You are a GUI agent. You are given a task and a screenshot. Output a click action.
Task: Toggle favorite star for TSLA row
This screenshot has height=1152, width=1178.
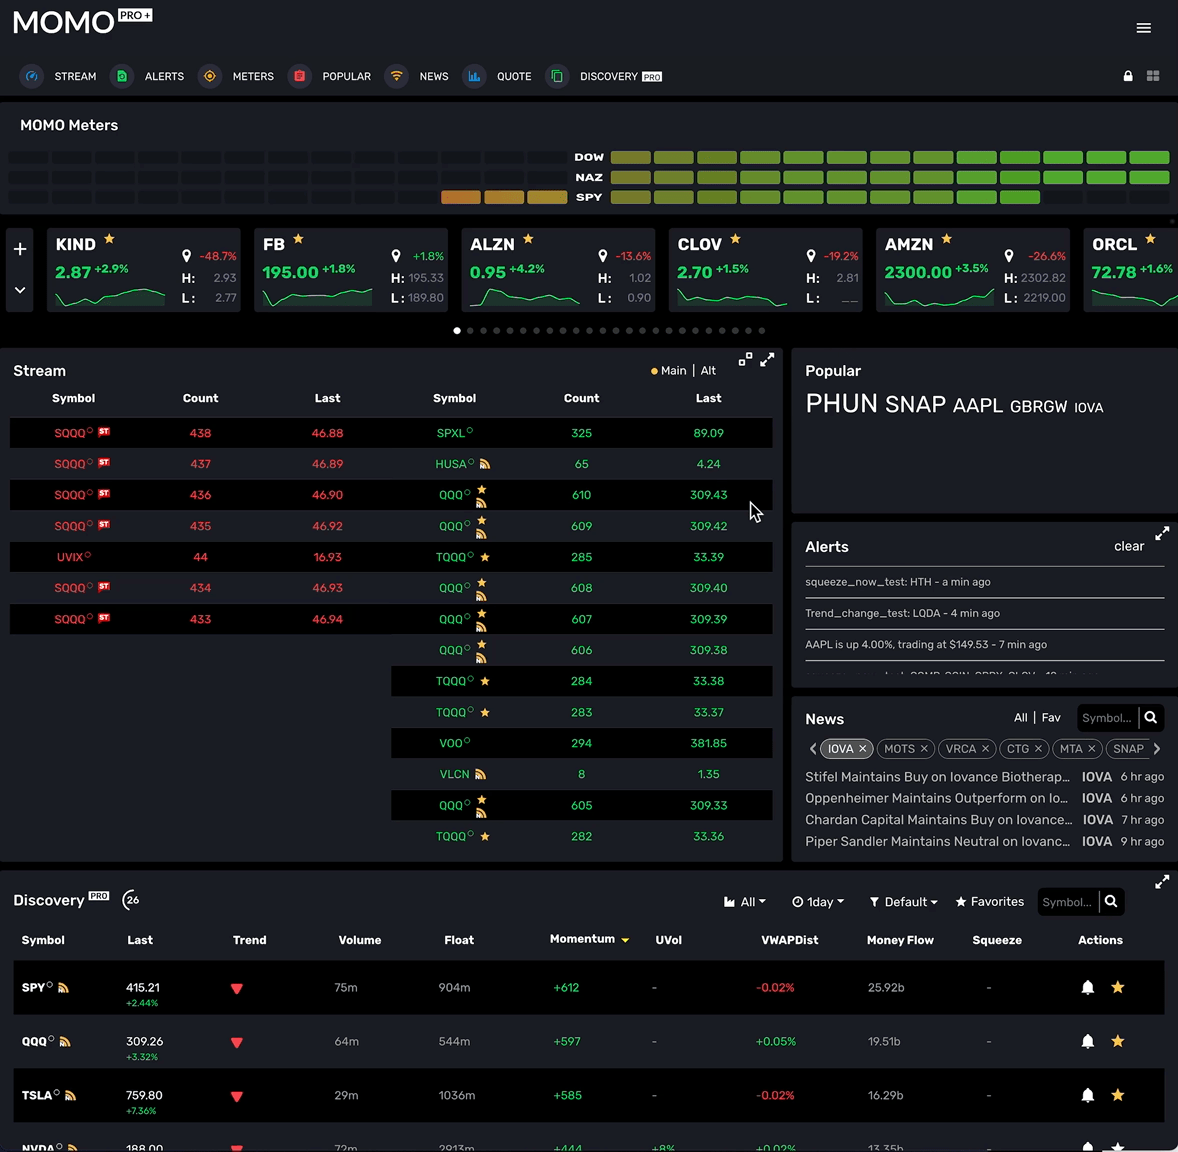point(1118,1096)
